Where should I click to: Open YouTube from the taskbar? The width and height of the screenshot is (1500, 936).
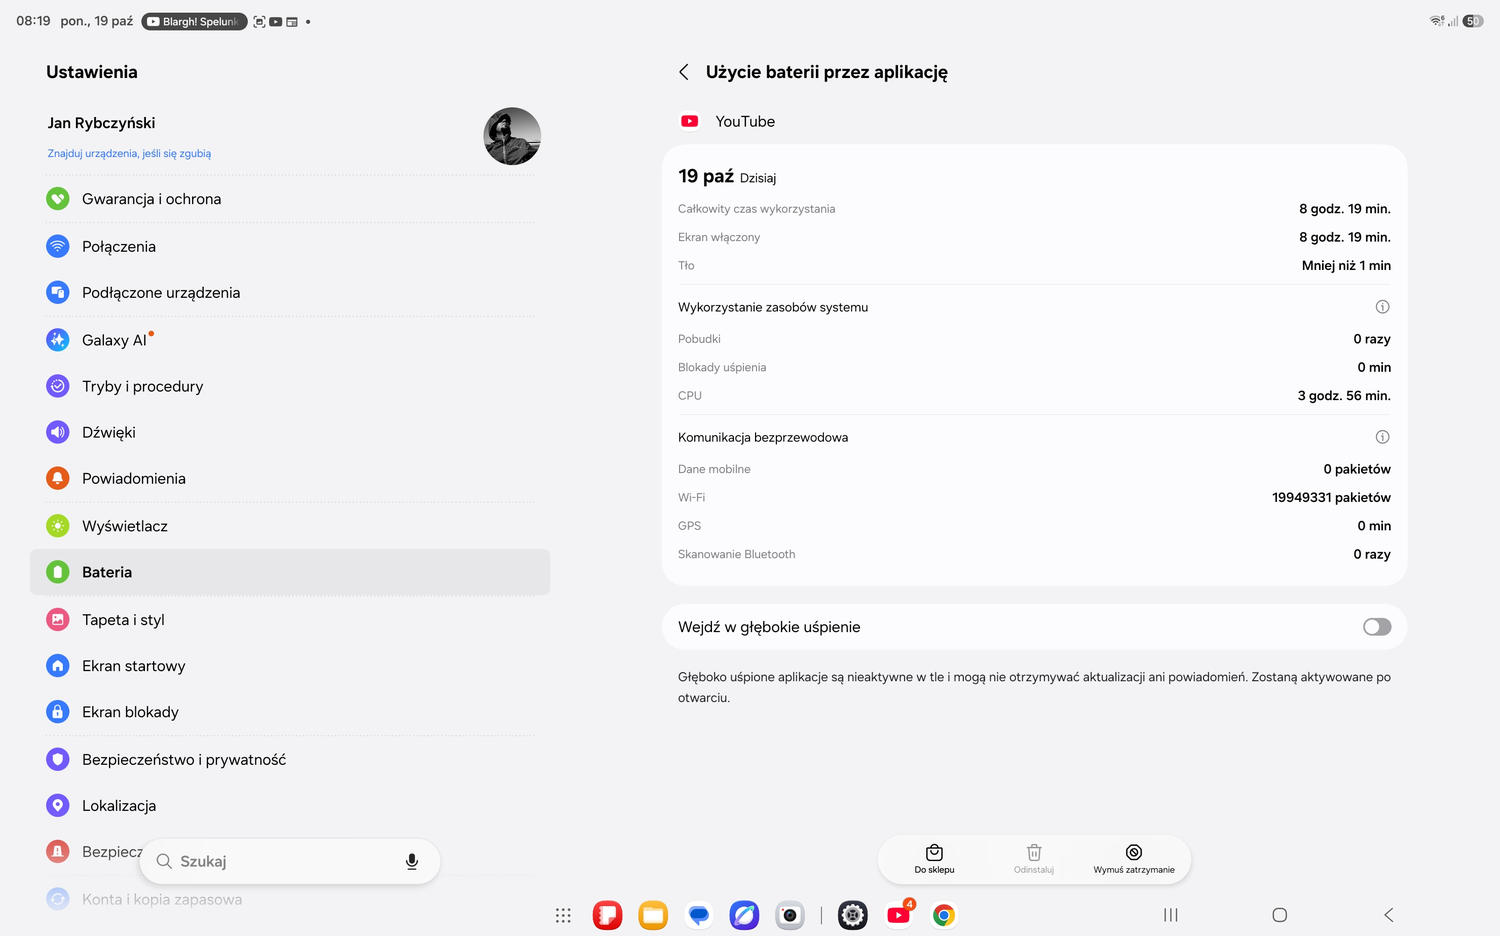[x=899, y=915]
